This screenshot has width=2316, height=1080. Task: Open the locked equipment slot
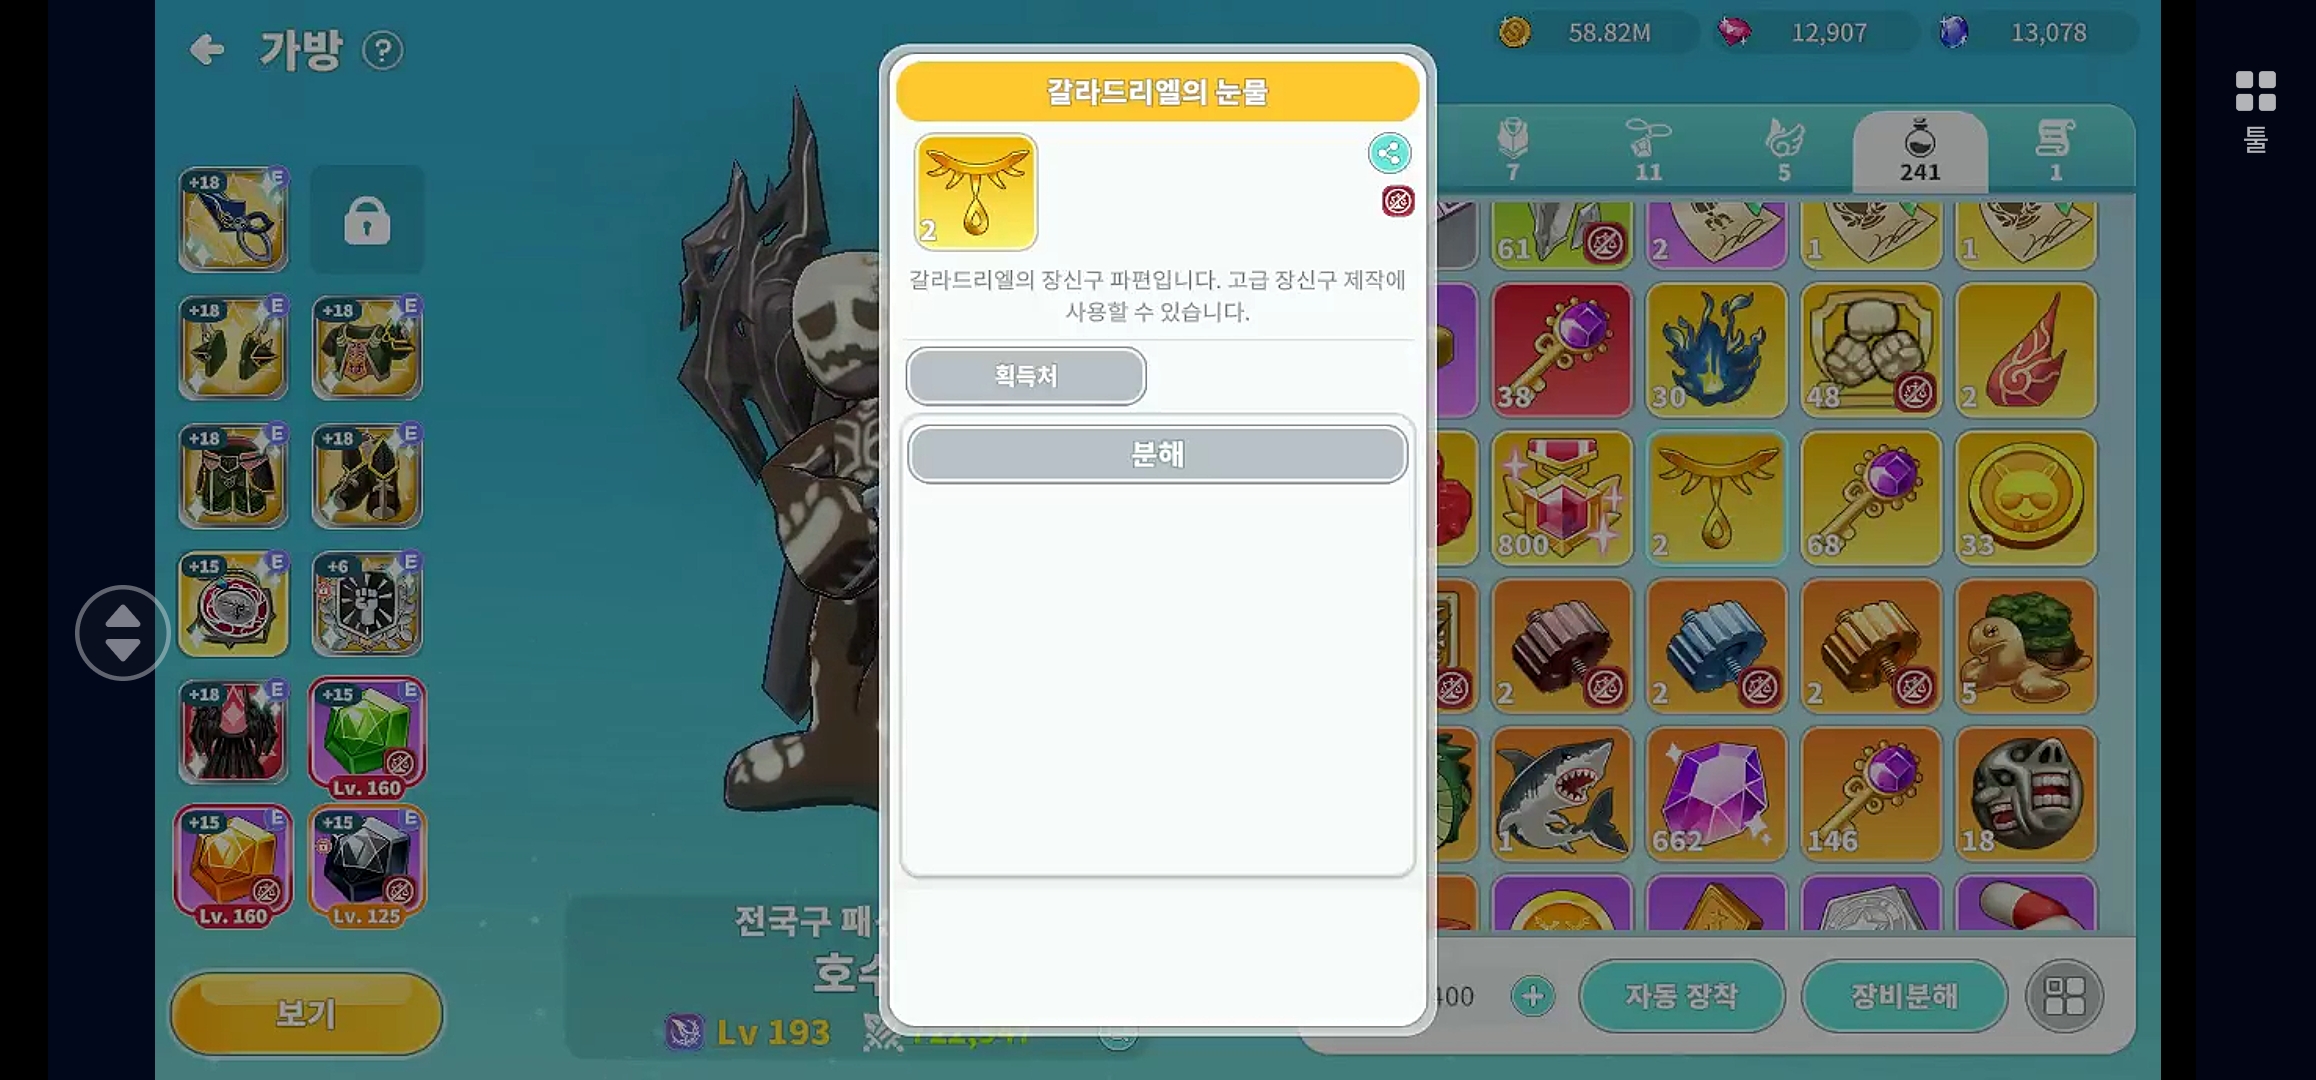point(367,220)
